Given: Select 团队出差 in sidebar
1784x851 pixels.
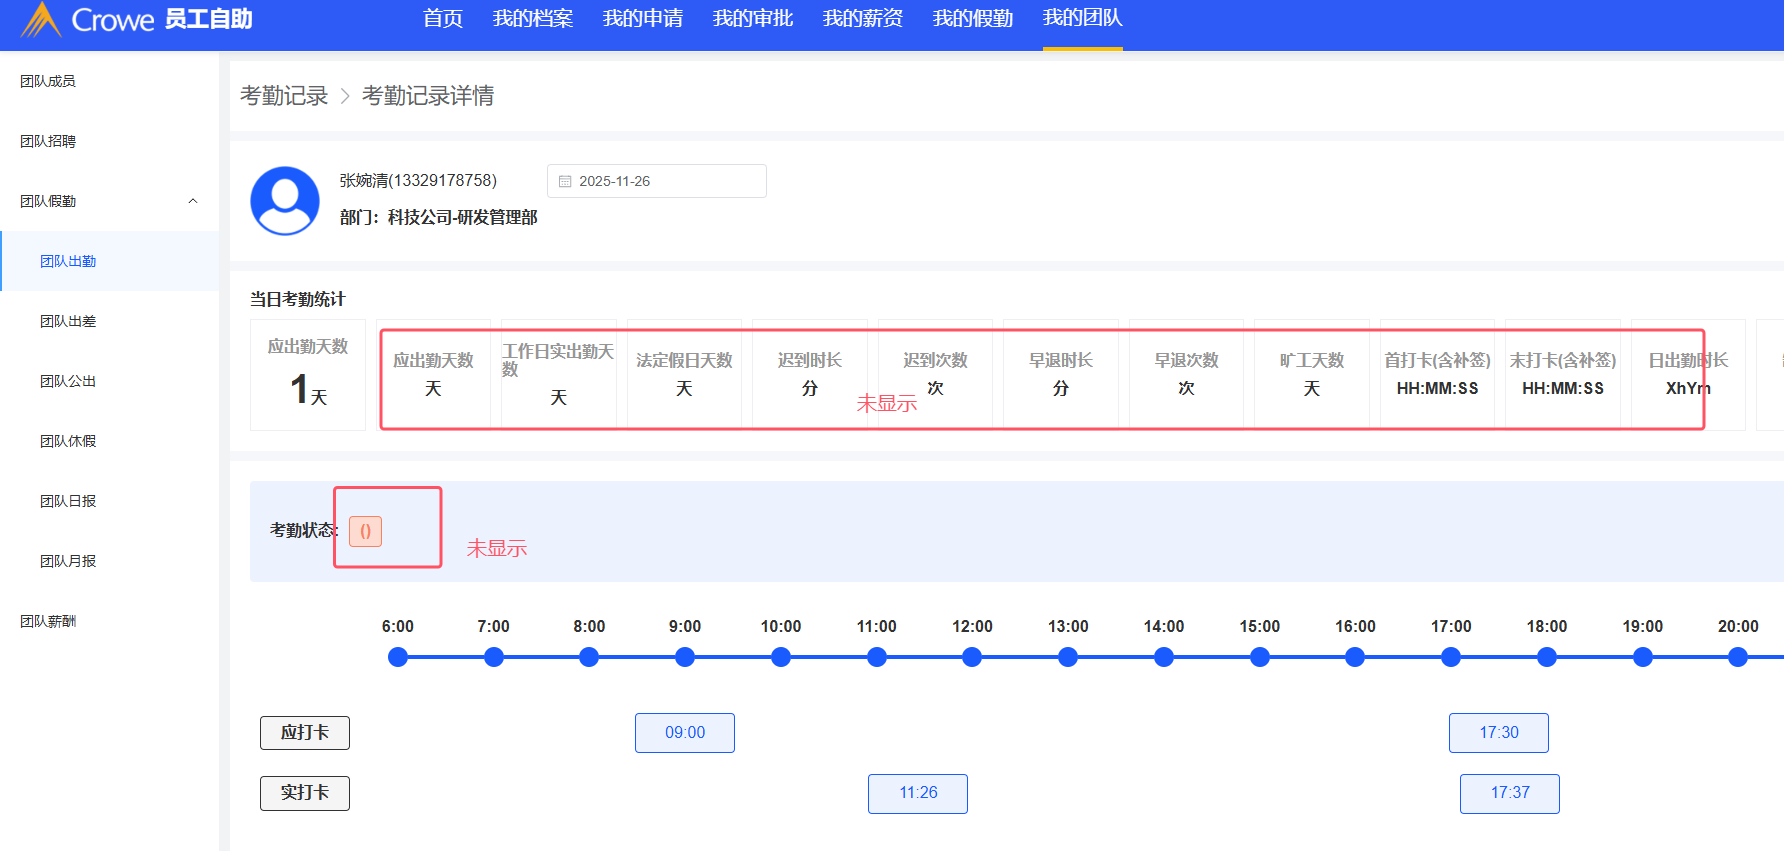Looking at the screenshot, I should pos(68,321).
